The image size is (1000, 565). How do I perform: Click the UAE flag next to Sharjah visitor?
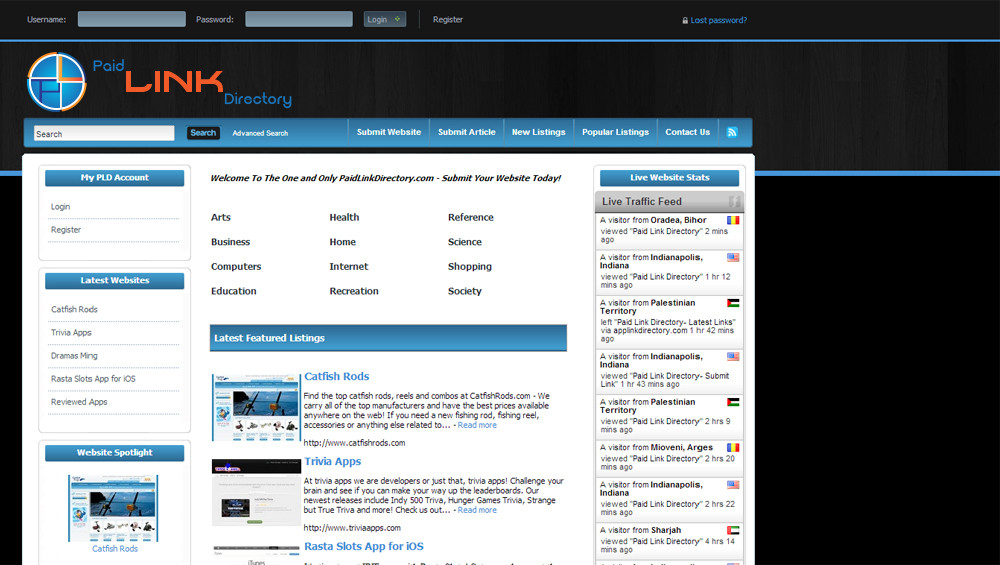pos(733,530)
